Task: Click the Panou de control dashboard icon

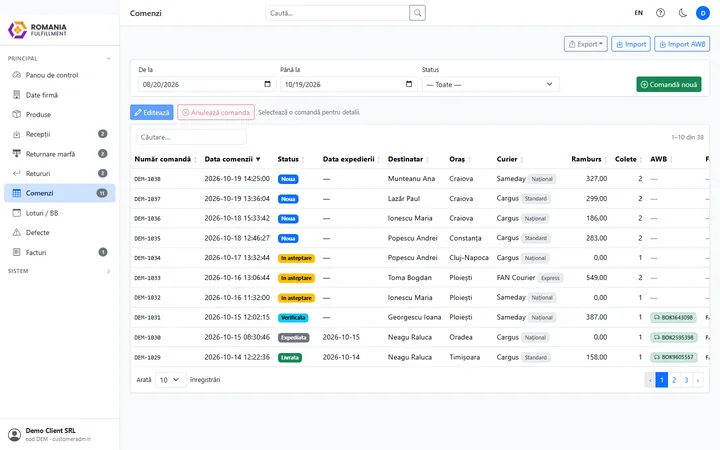Action: 17,75
